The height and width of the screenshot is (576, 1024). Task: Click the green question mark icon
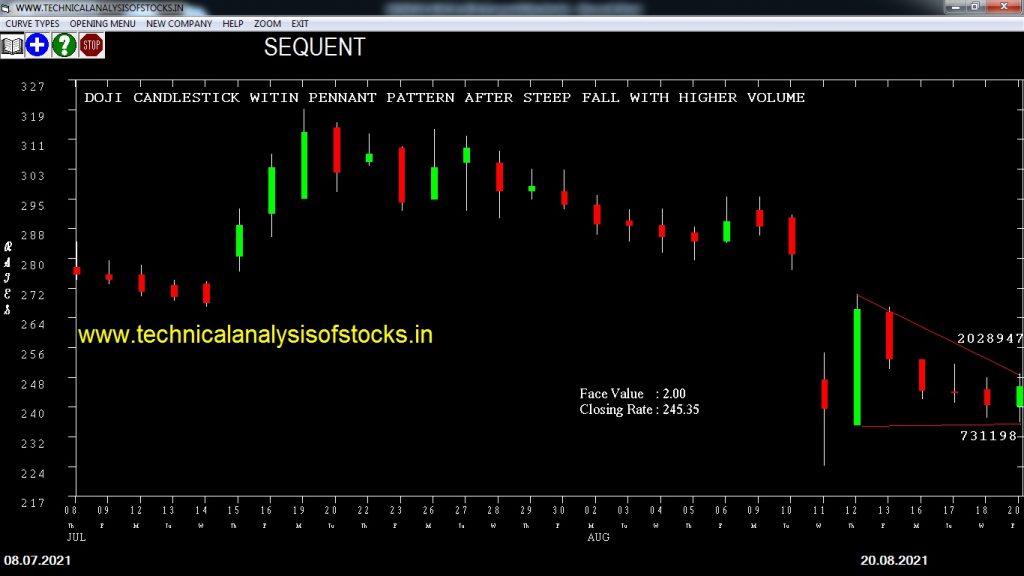click(65, 45)
